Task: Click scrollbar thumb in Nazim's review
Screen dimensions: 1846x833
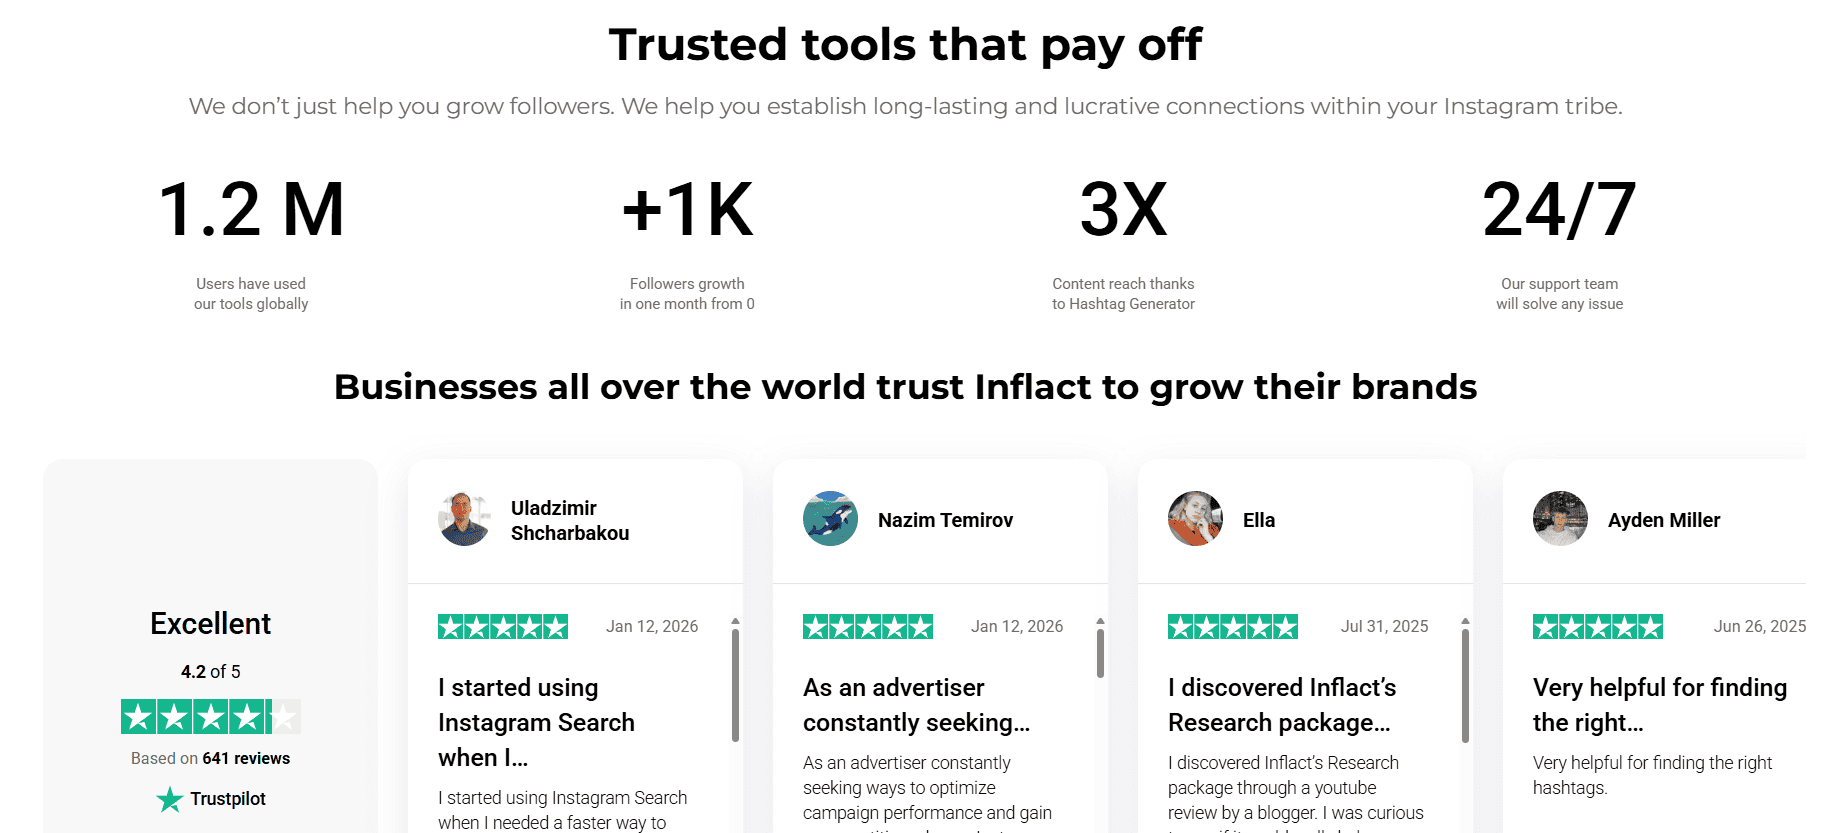Action: click(1100, 653)
